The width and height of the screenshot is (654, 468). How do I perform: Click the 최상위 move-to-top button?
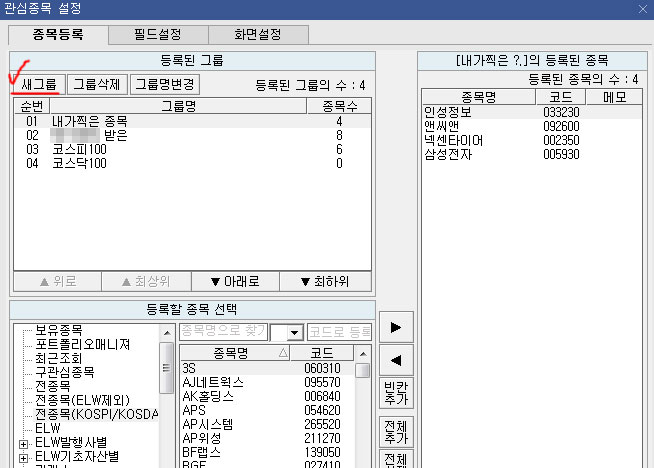(146, 282)
